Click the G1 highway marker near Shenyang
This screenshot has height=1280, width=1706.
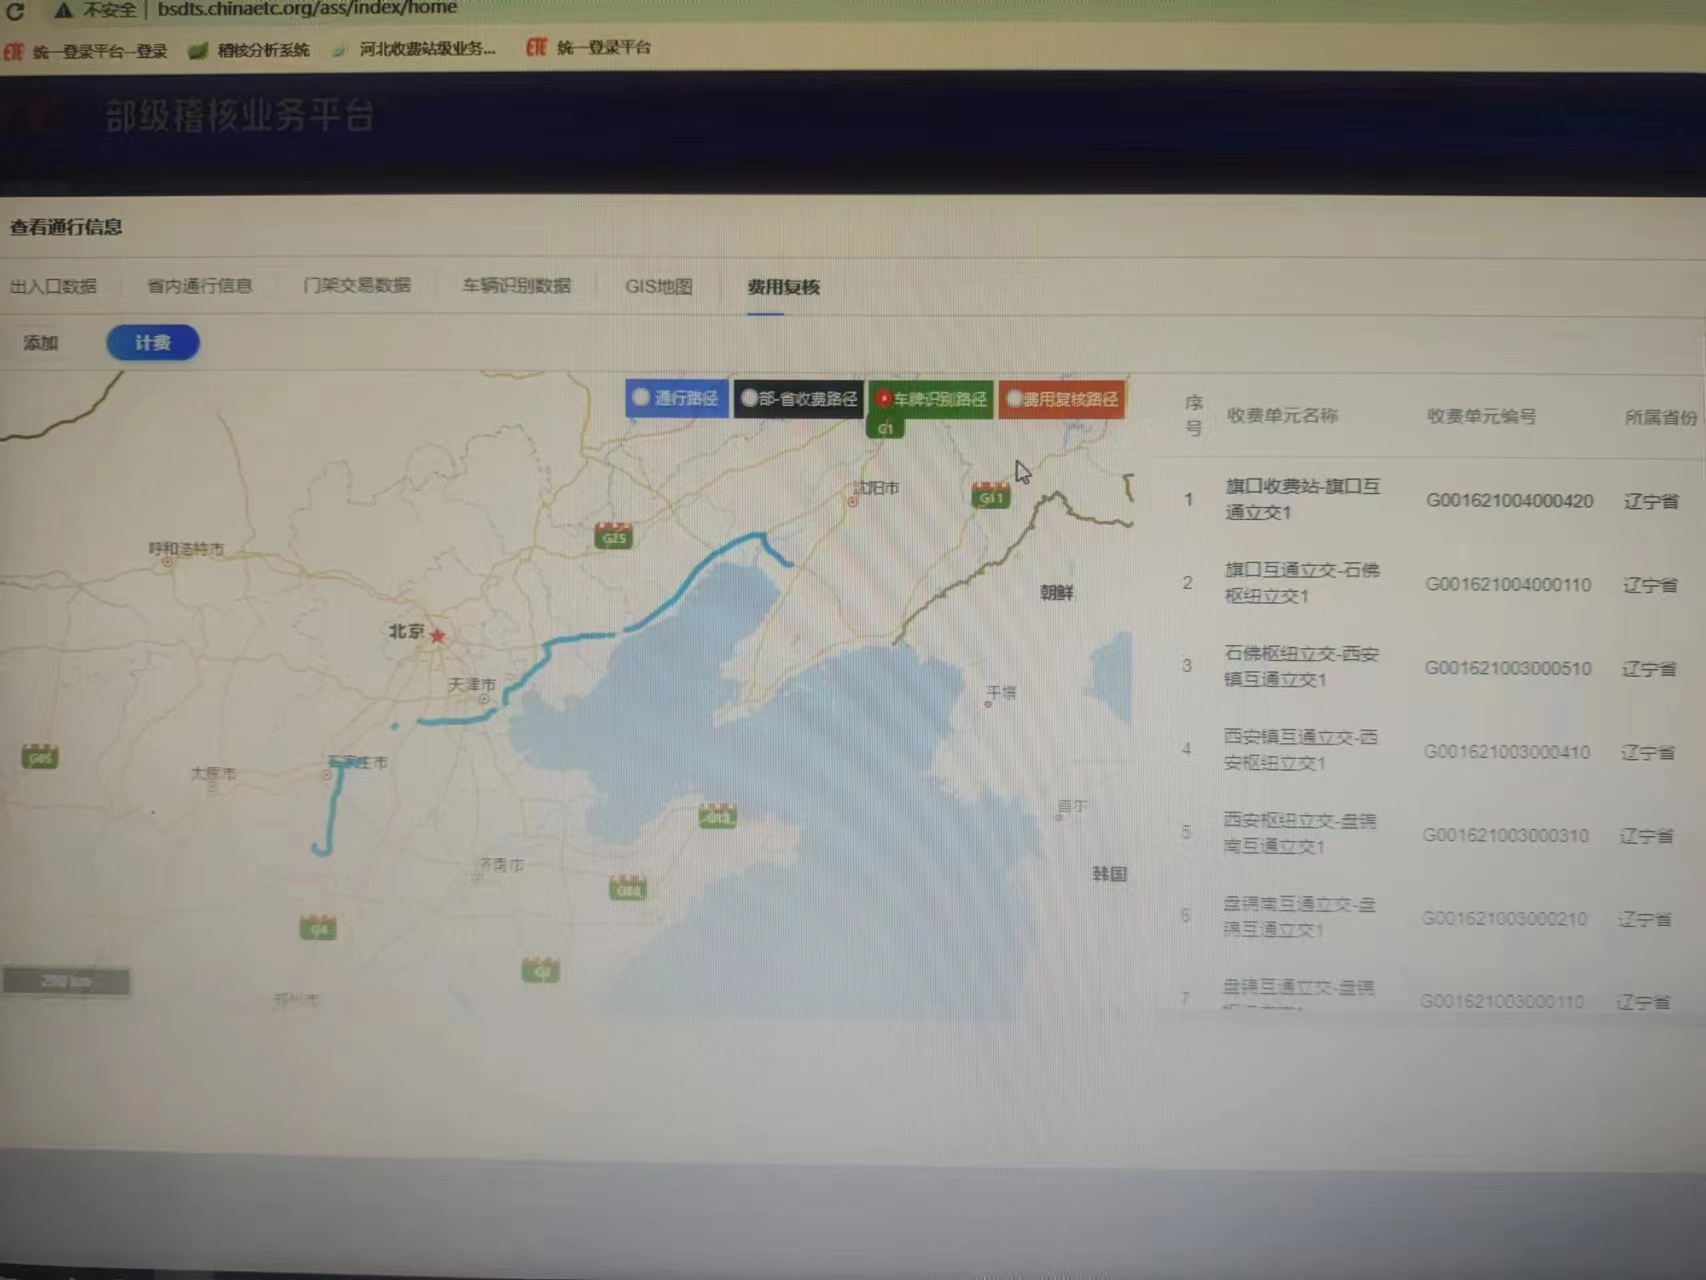pos(885,428)
